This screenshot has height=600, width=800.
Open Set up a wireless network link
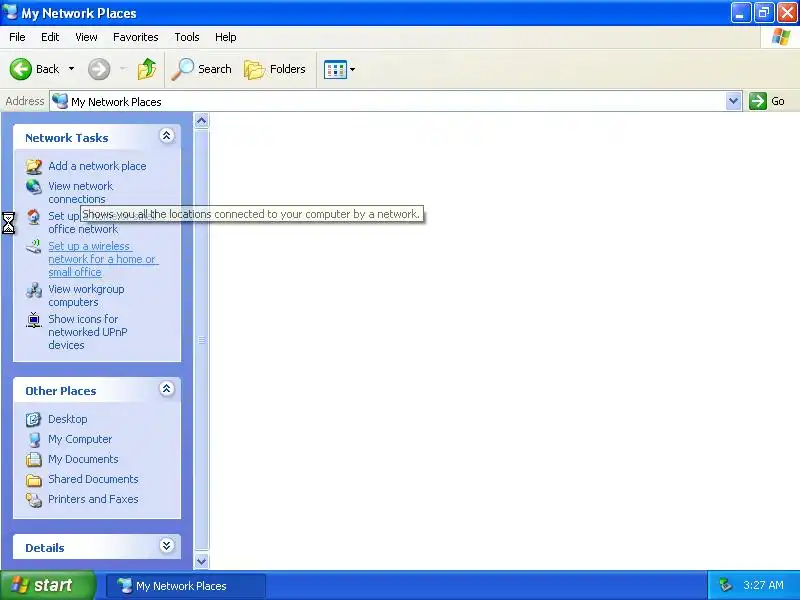pyautogui.click(x=103, y=259)
